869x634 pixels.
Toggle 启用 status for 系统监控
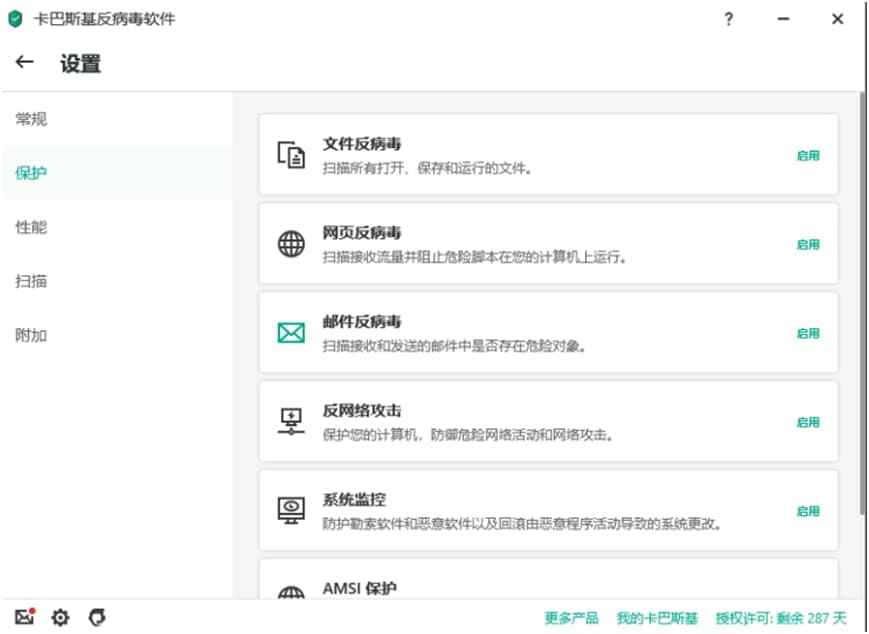pyautogui.click(x=807, y=511)
